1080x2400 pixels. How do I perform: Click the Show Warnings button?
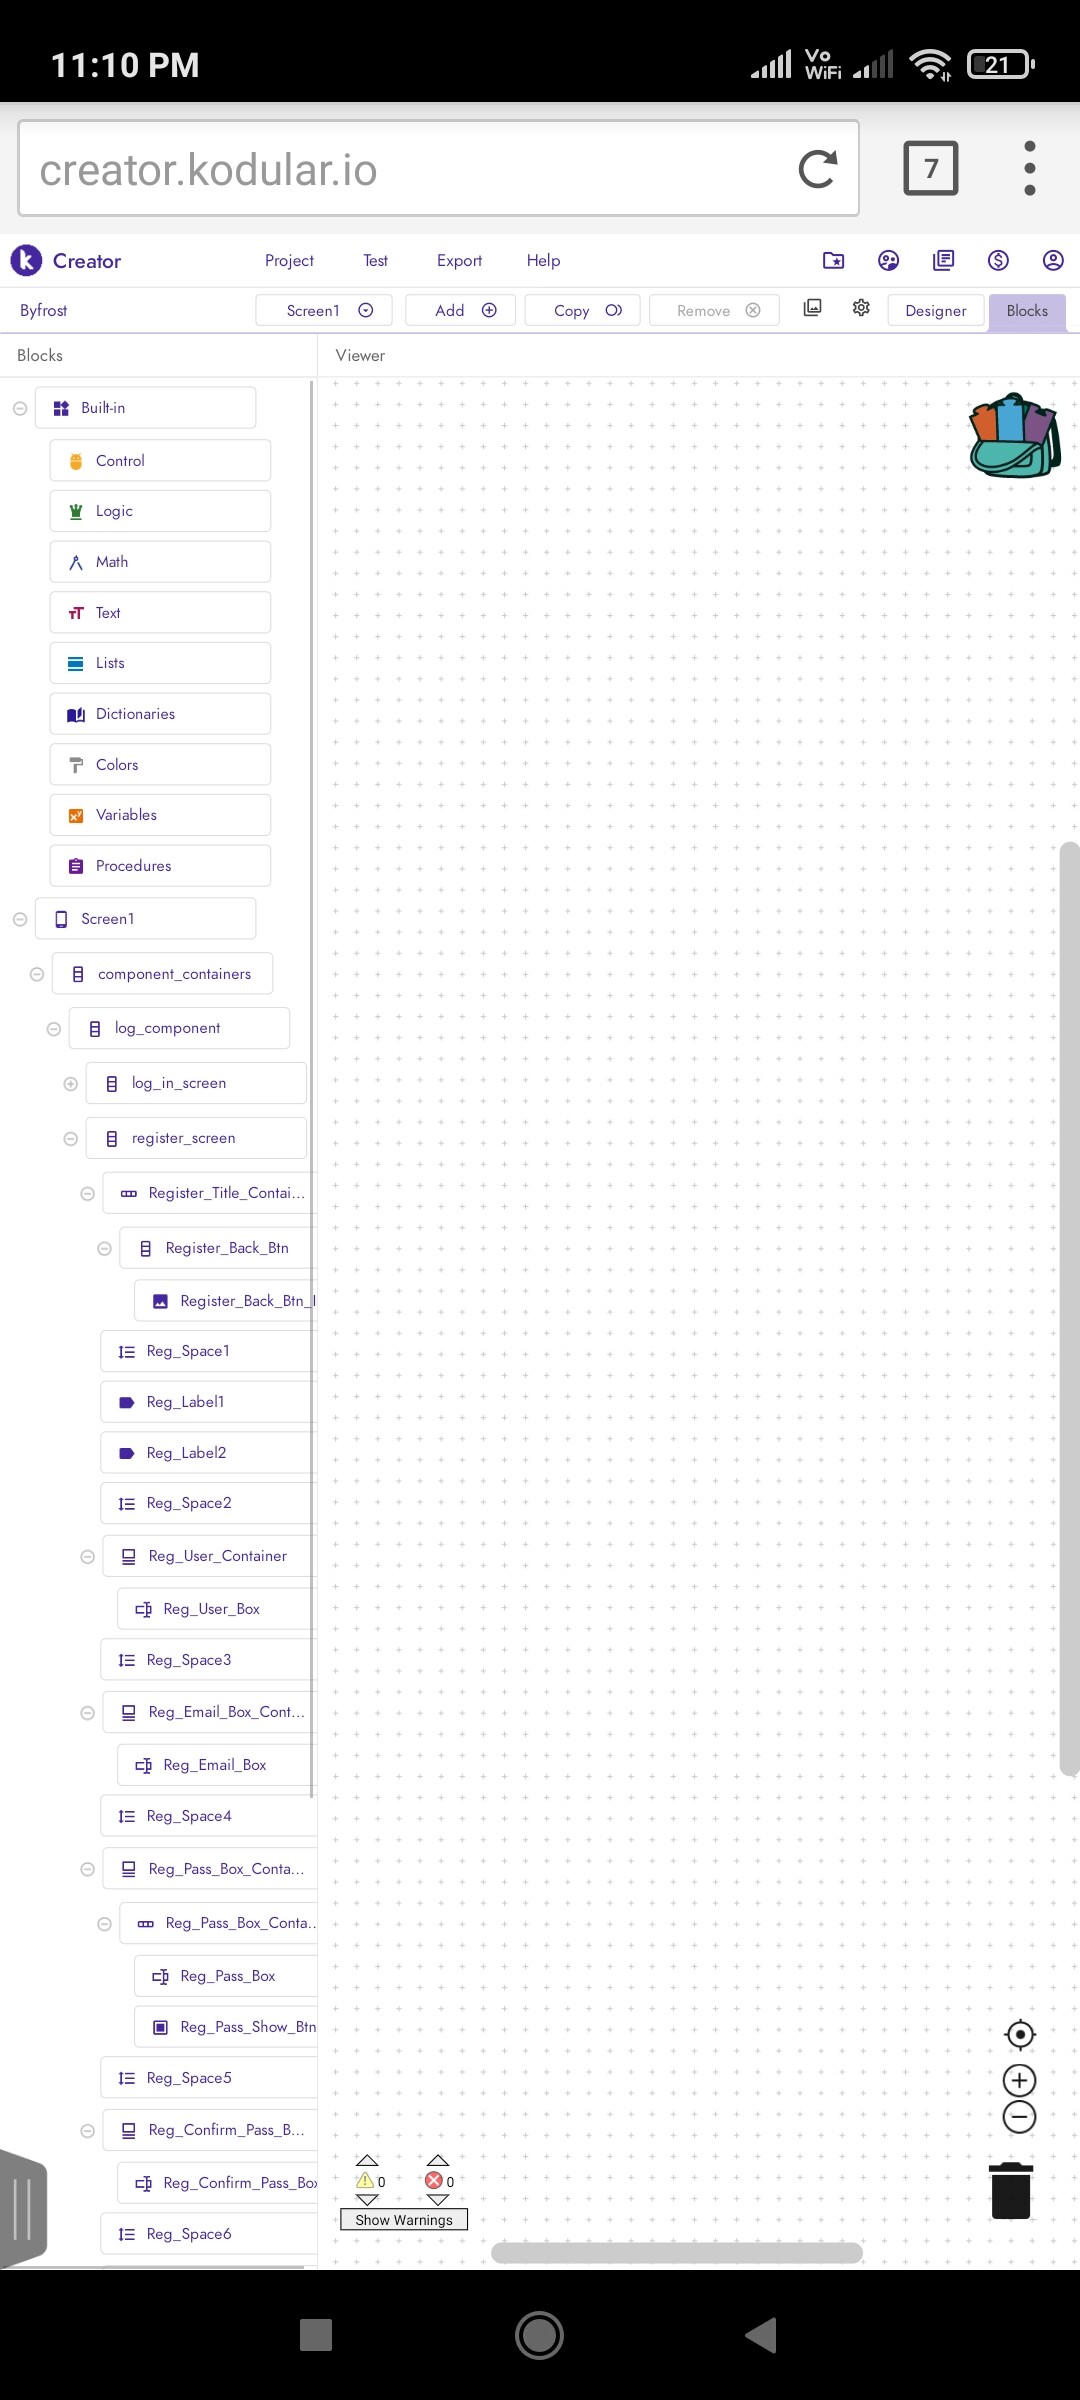404,2220
